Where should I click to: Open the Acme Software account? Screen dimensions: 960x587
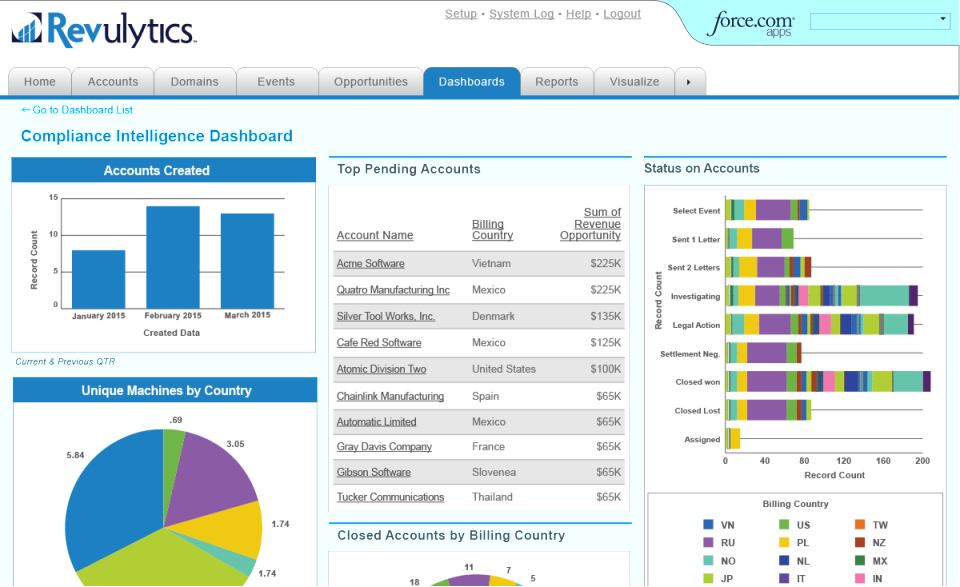click(370, 264)
